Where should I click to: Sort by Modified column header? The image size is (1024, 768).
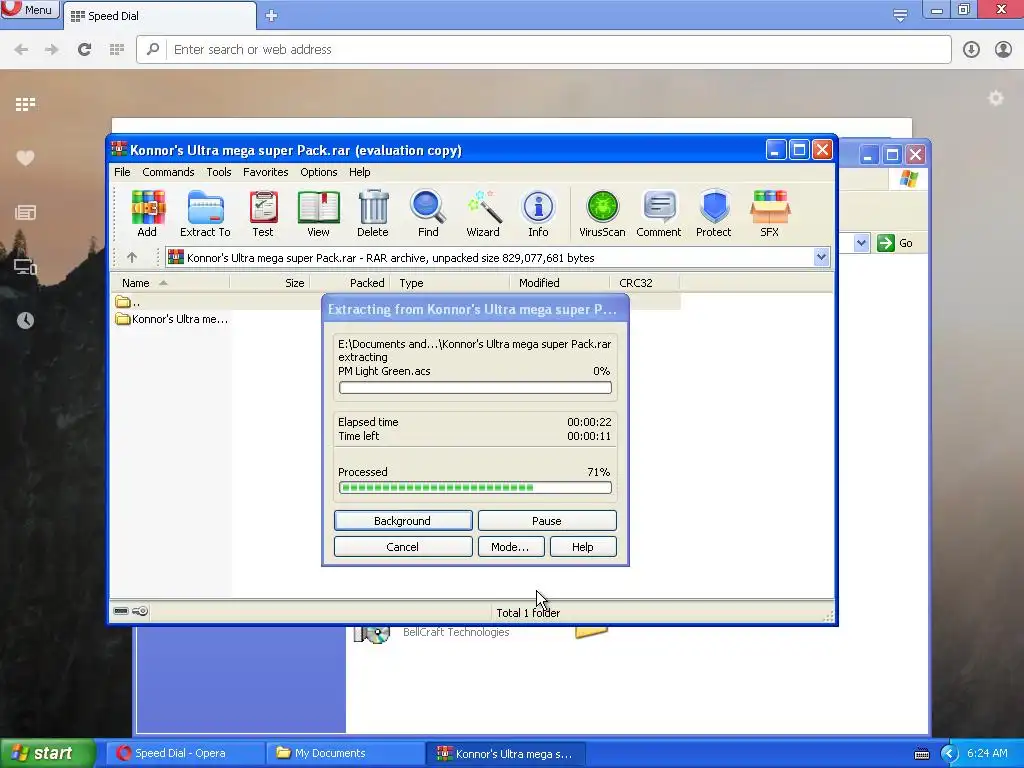point(560,283)
